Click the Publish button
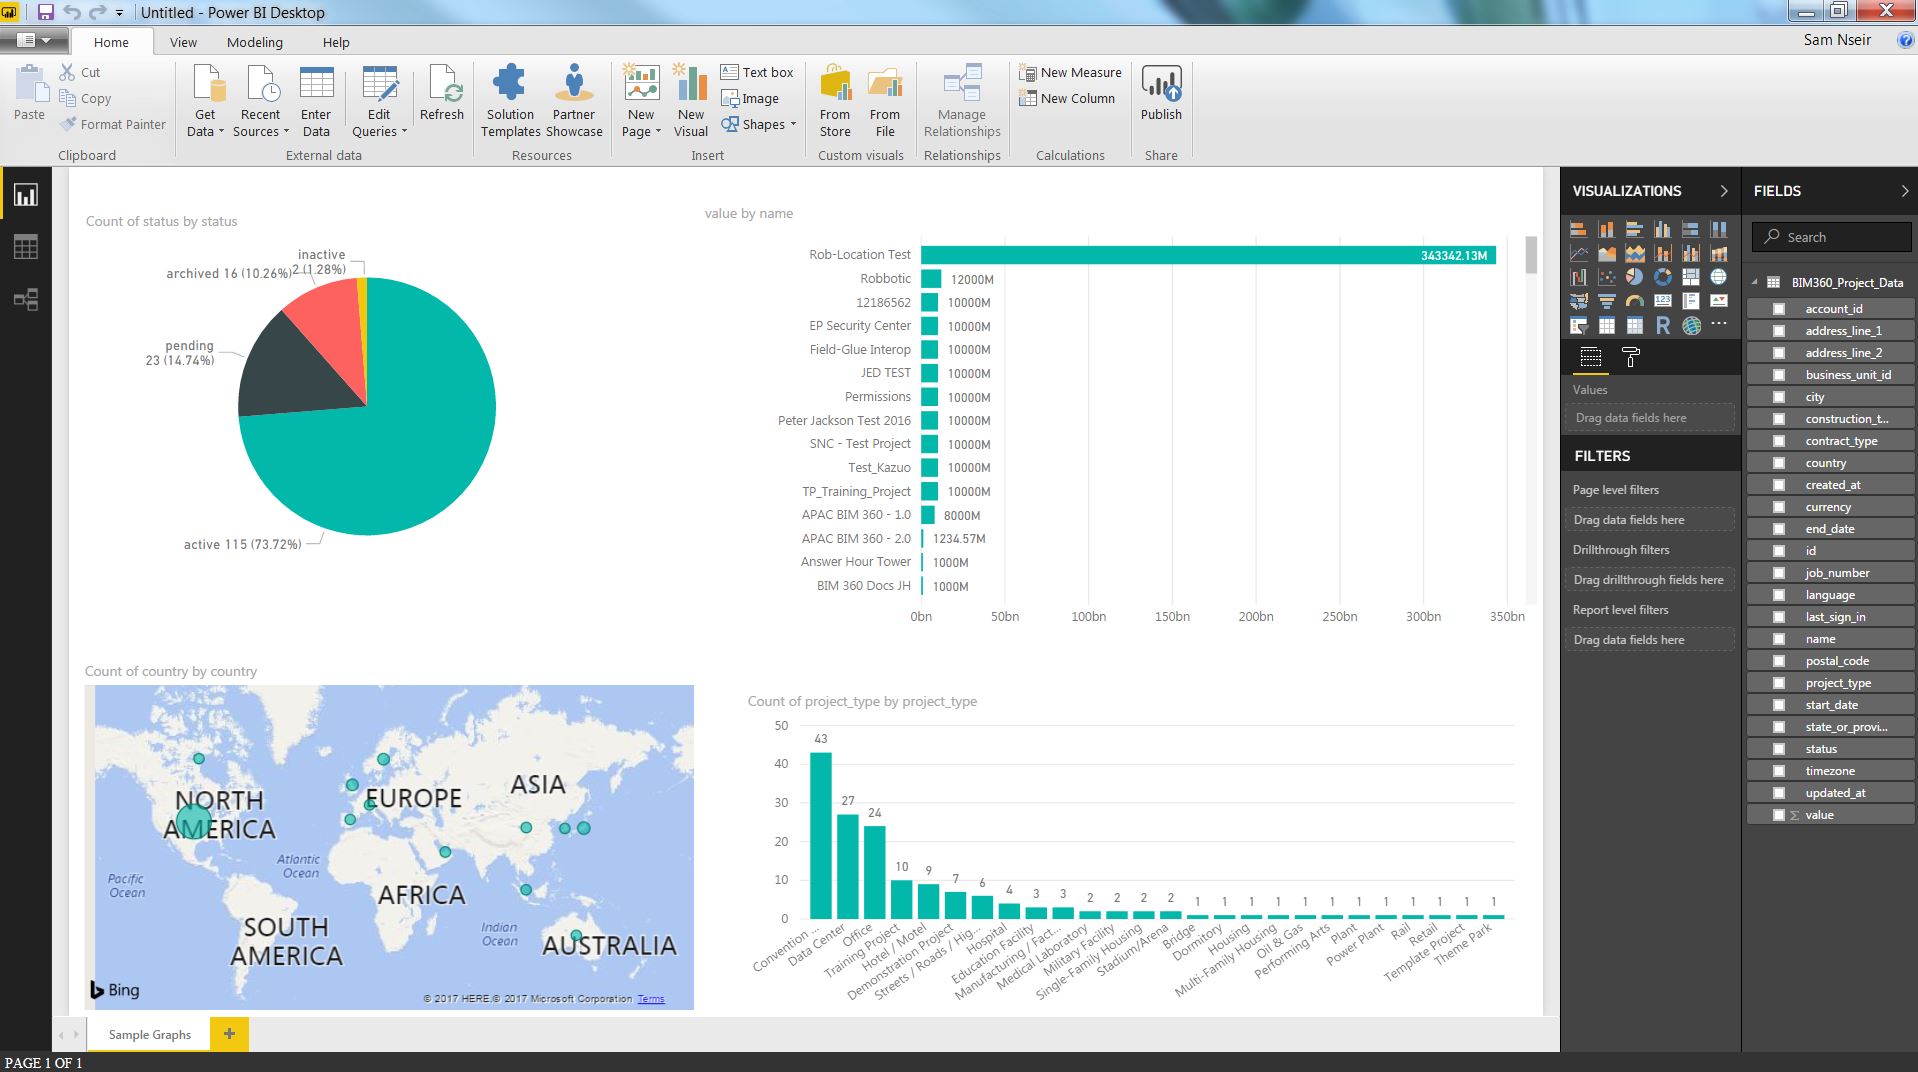Image resolution: width=1918 pixels, height=1072 pixels. (x=1161, y=93)
